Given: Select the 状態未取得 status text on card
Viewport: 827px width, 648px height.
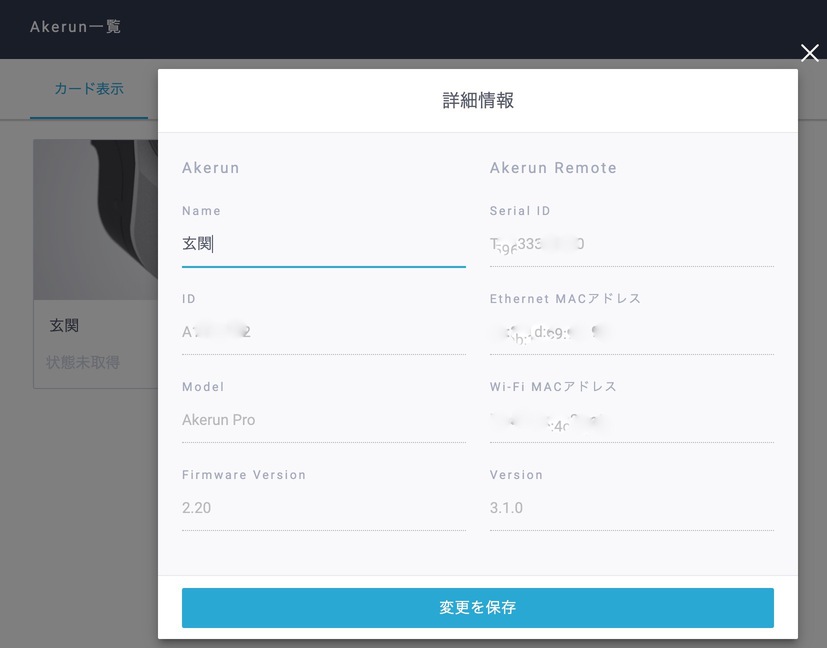Looking at the screenshot, I should point(83,362).
